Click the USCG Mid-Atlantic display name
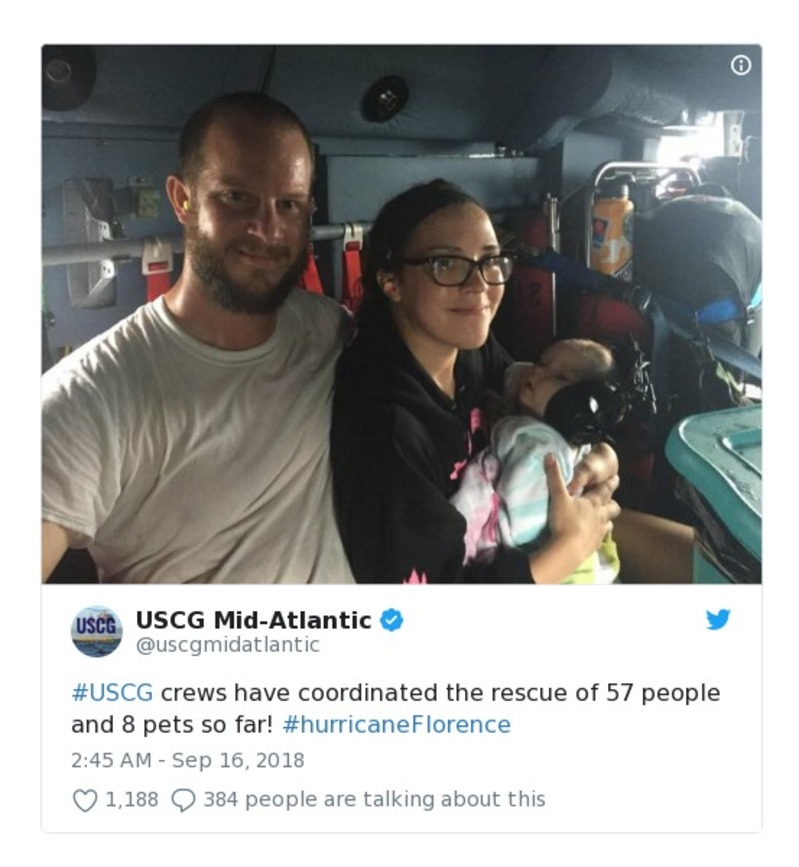This screenshot has height=867, width=799. (253, 620)
